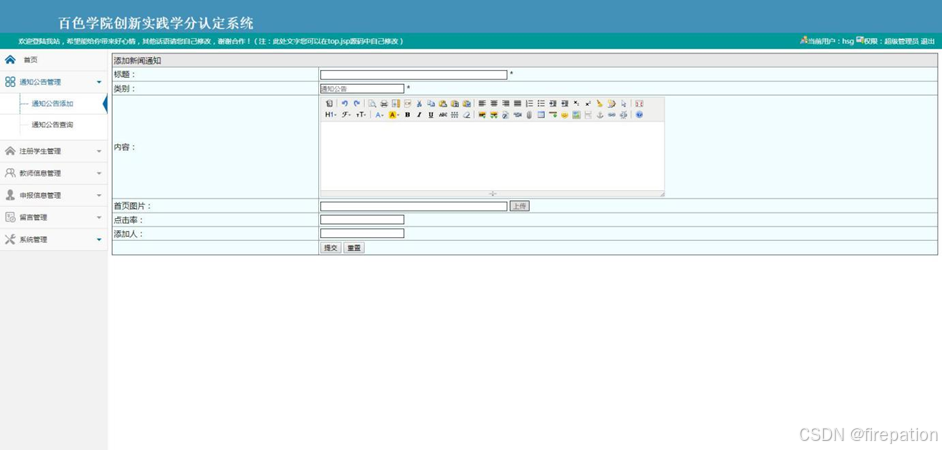Viewport: 942px width, 450px height.
Task: Align text left in editor
Action: [482, 103]
